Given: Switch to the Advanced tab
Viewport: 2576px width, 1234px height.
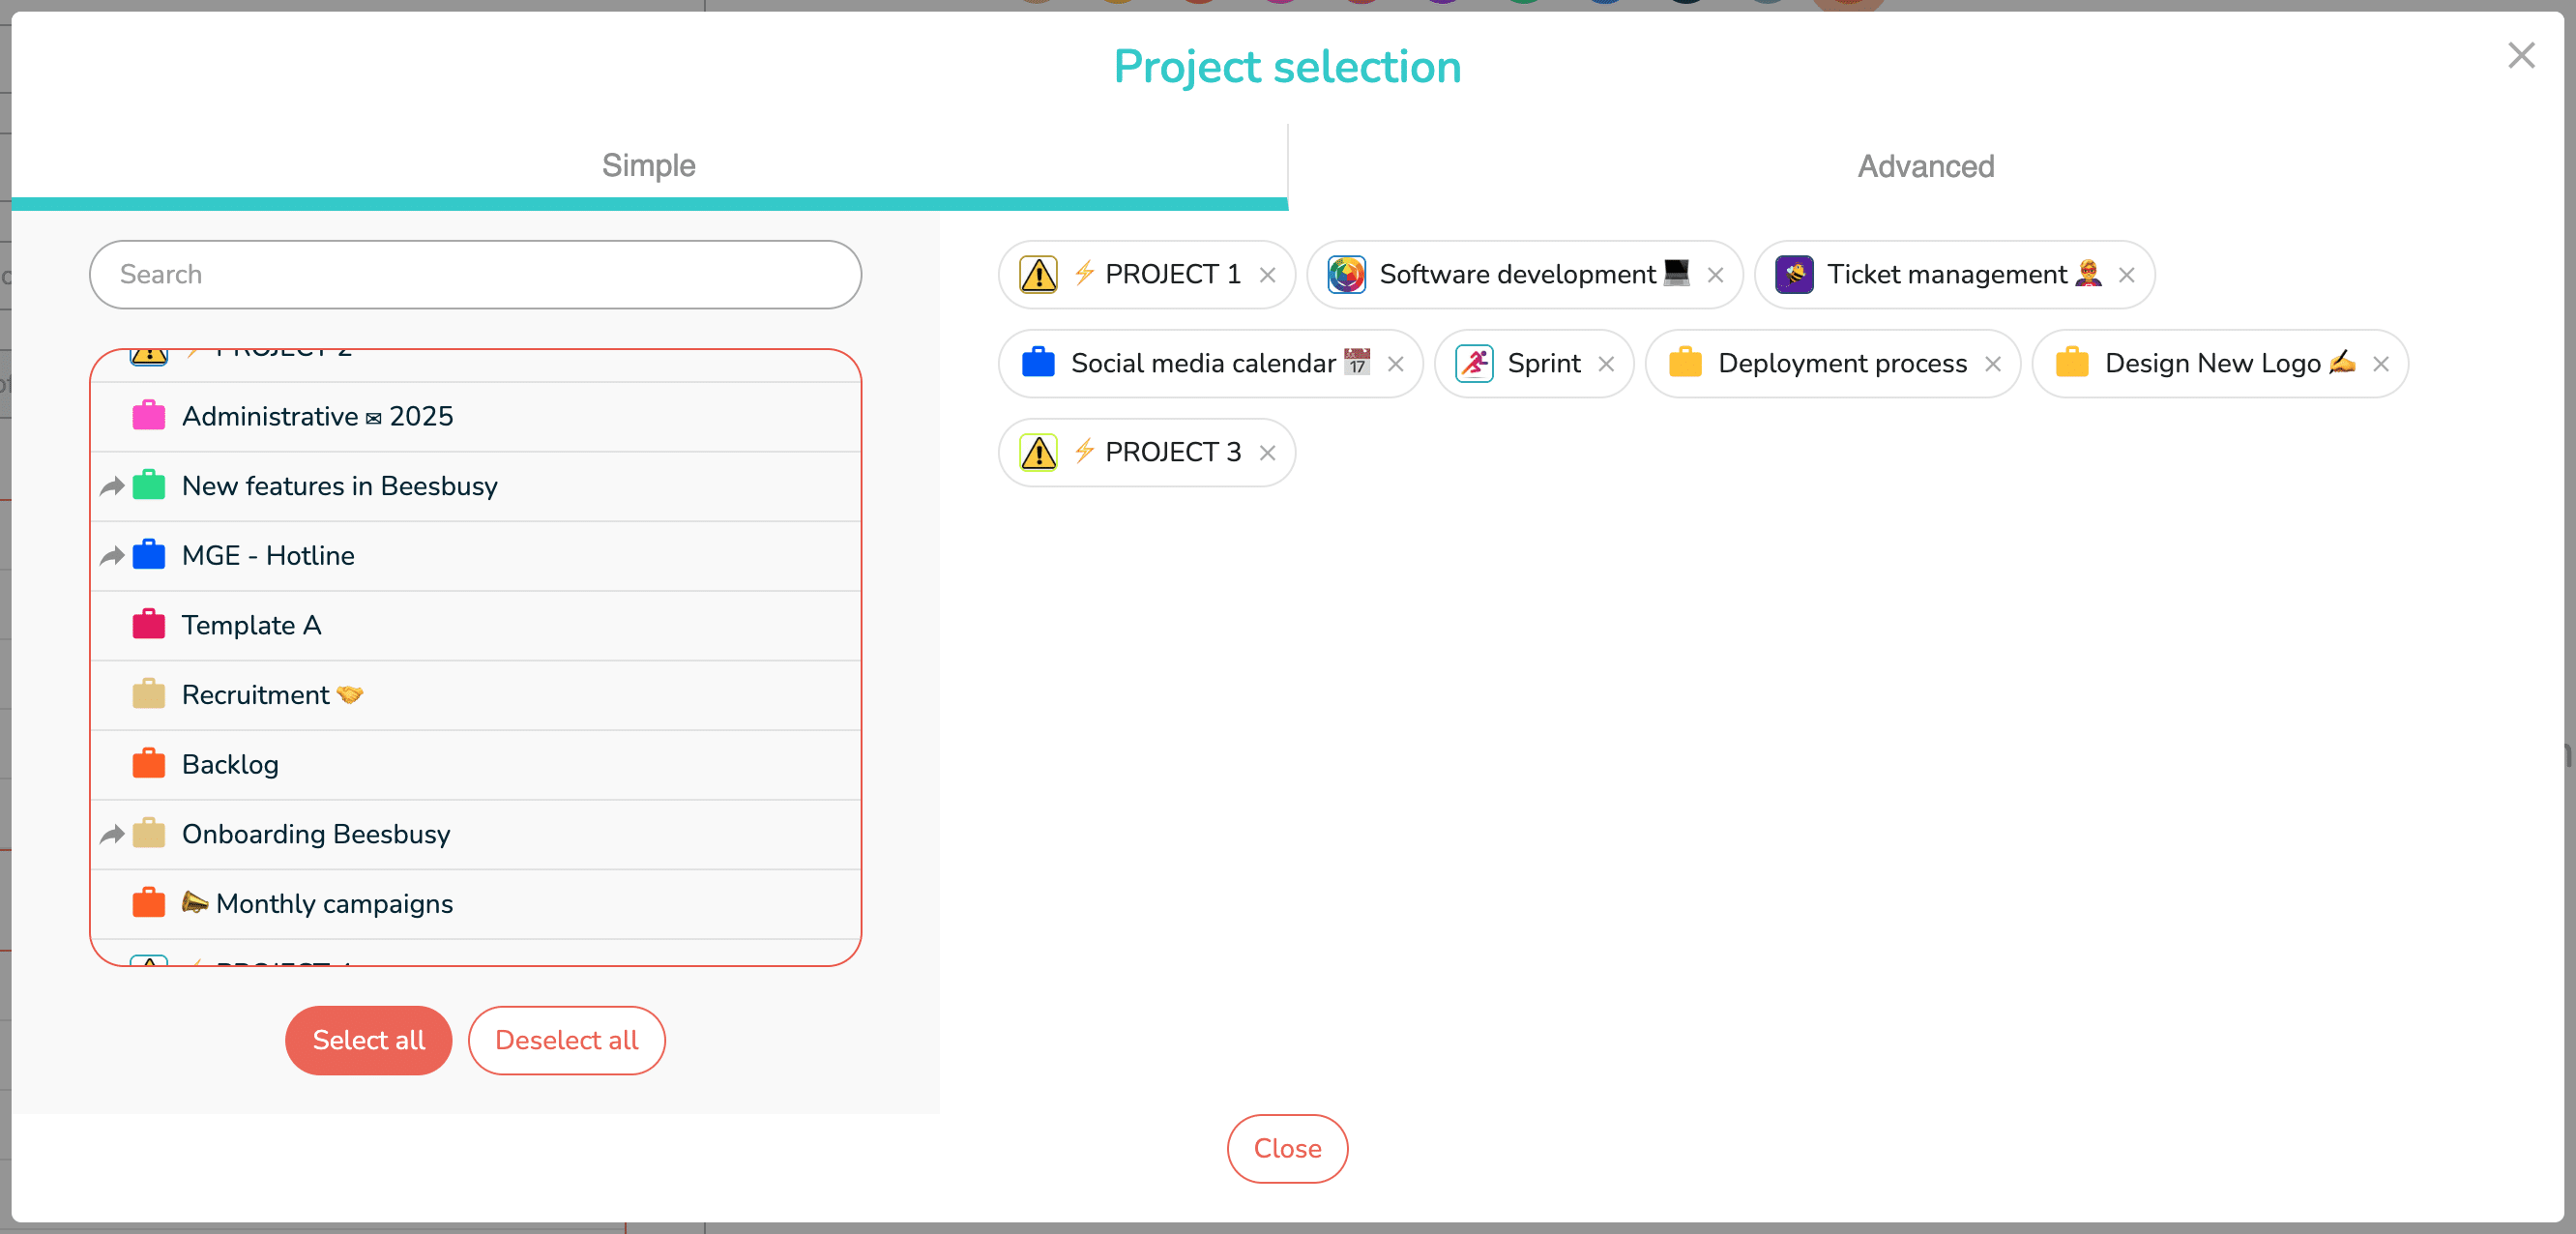Looking at the screenshot, I should 1926,166.
